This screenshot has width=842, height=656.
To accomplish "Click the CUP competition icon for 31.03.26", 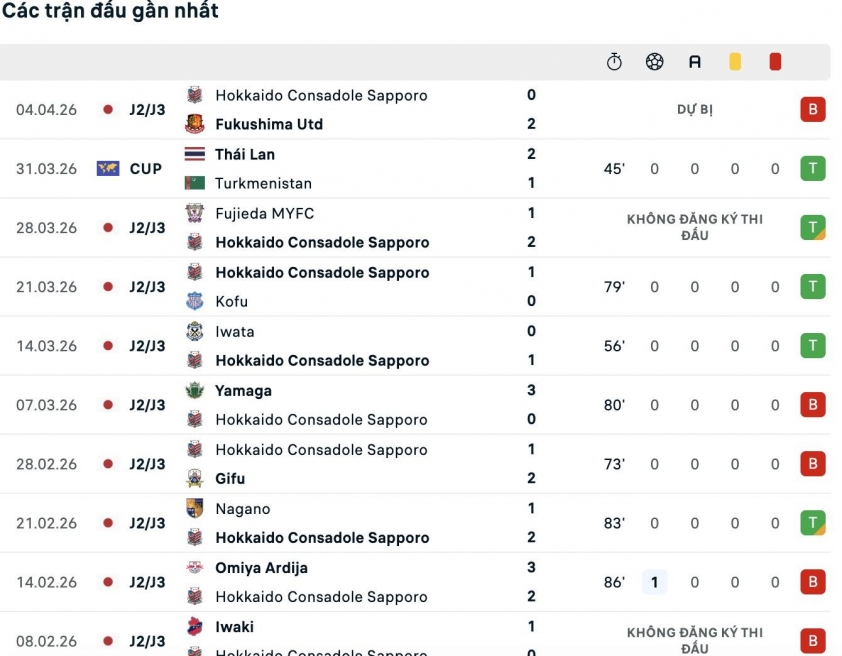I will [x=108, y=168].
